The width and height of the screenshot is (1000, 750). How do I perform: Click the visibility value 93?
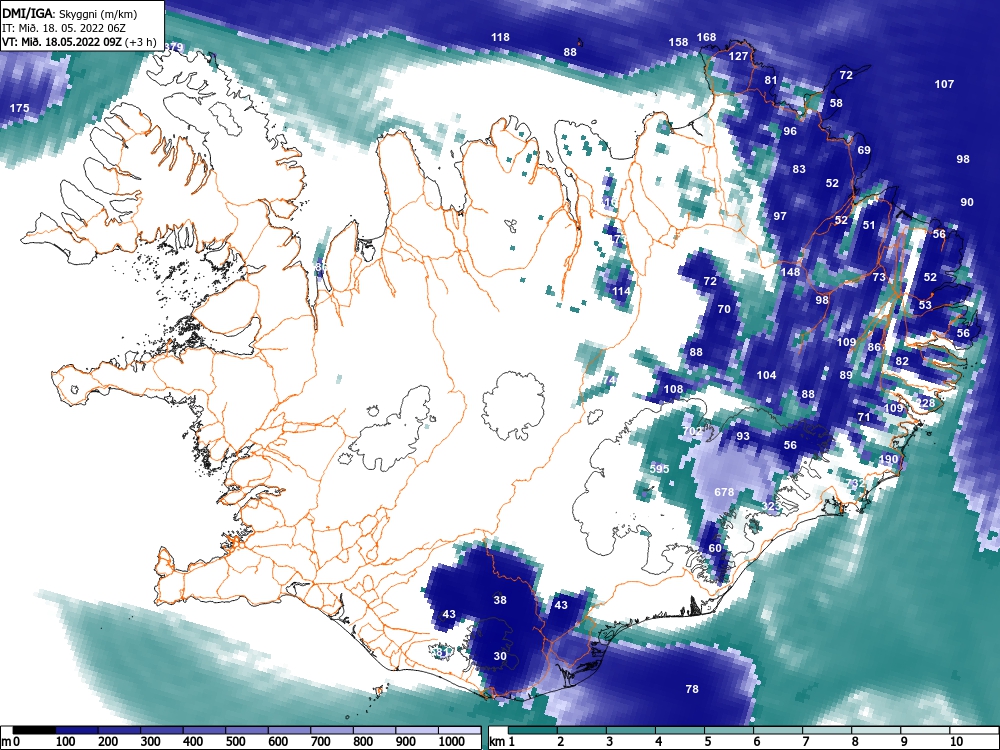pyautogui.click(x=743, y=437)
